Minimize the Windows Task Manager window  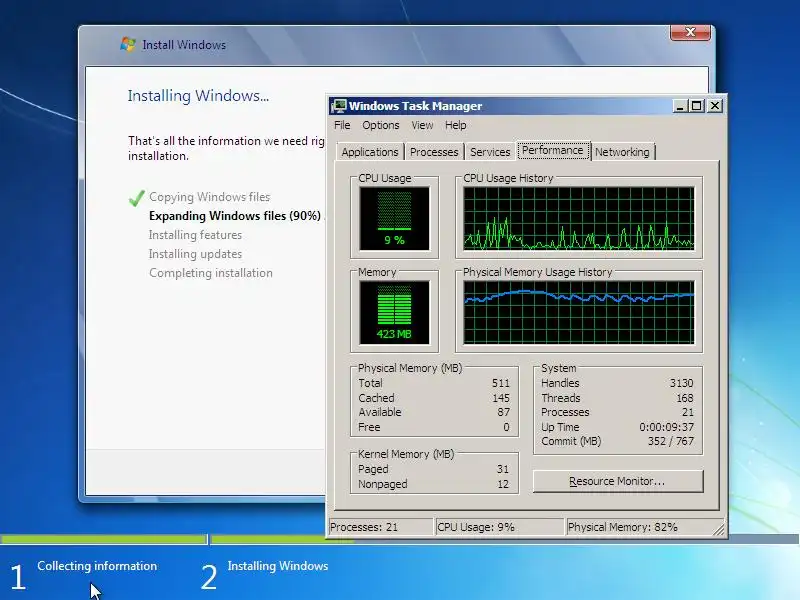click(x=680, y=106)
